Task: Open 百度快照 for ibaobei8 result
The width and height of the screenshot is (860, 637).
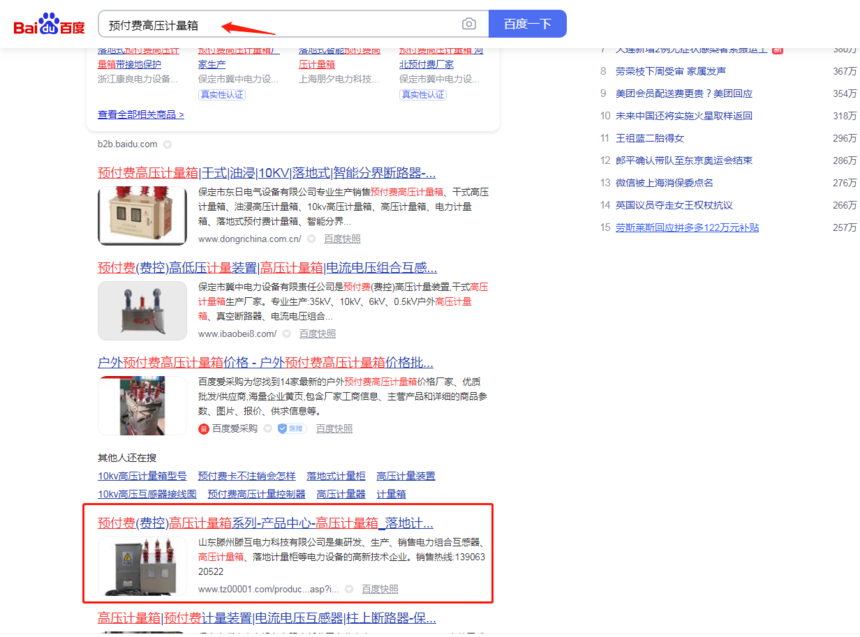Action: tap(318, 334)
